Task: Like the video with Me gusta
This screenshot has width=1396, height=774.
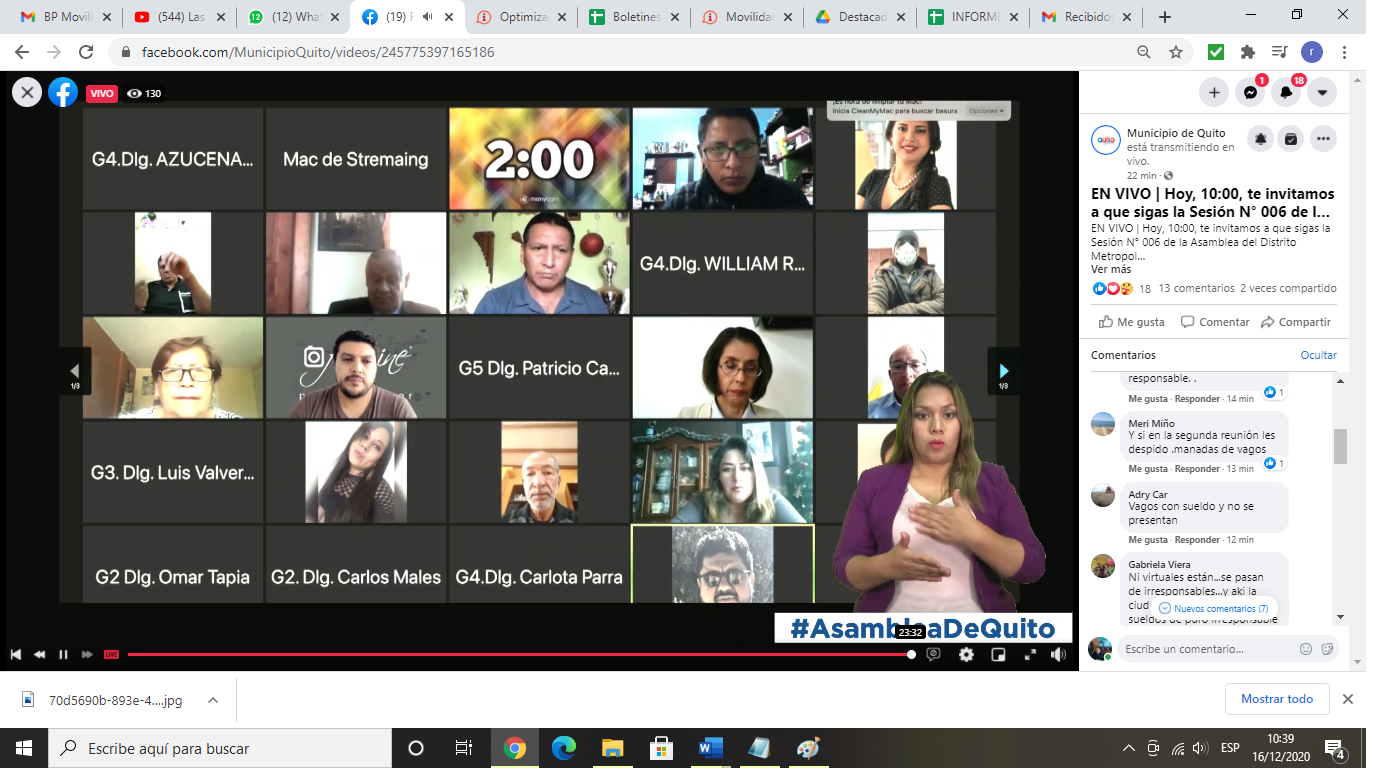Action: tap(1132, 322)
